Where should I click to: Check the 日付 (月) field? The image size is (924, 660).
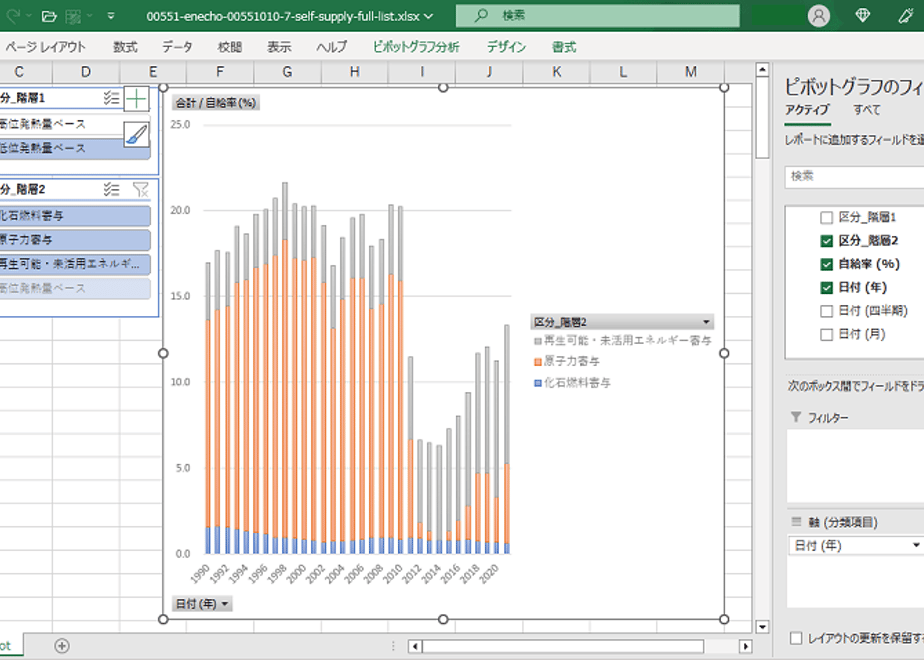pyautogui.click(x=827, y=334)
